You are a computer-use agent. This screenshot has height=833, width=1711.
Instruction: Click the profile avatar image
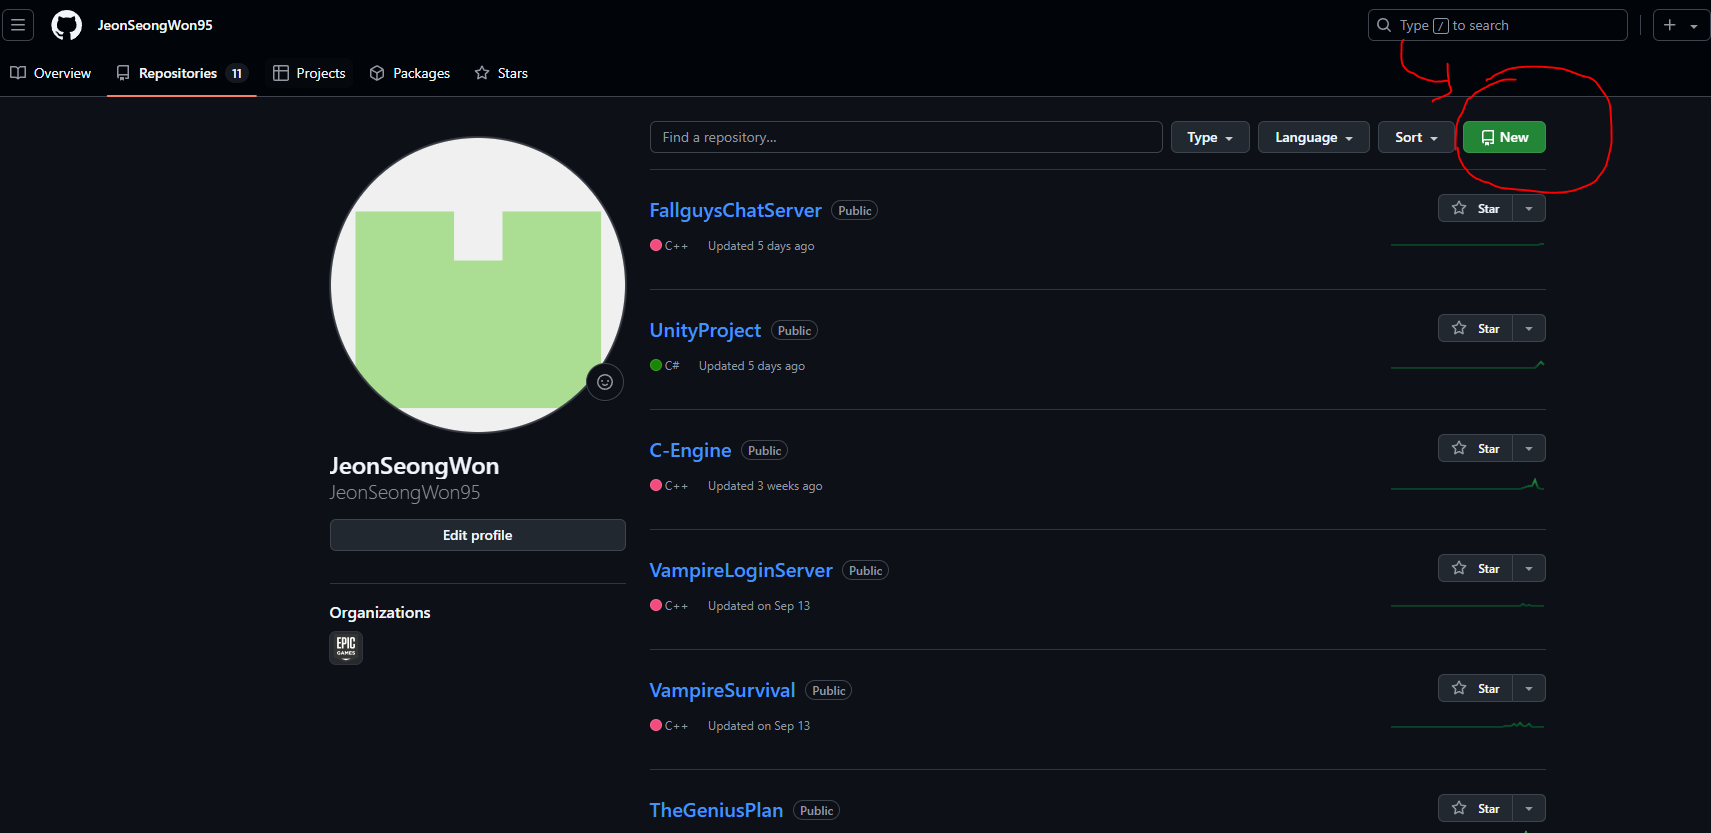pyautogui.click(x=478, y=285)
